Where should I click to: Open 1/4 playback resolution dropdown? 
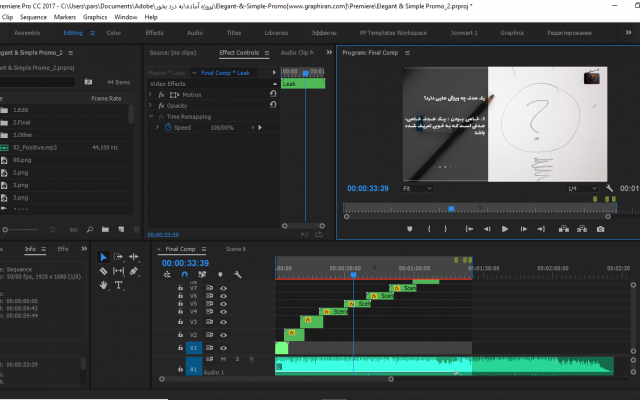tap(582, 188)
